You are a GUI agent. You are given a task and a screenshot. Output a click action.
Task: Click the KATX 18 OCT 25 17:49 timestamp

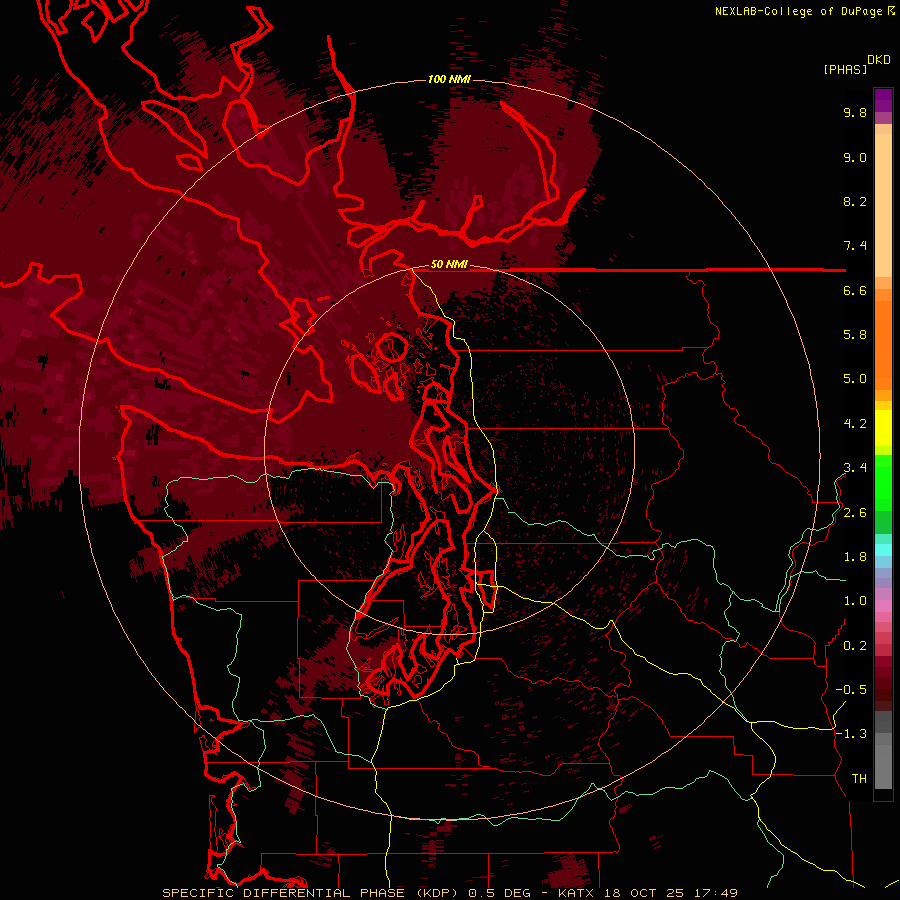click(x=647, y=893)
